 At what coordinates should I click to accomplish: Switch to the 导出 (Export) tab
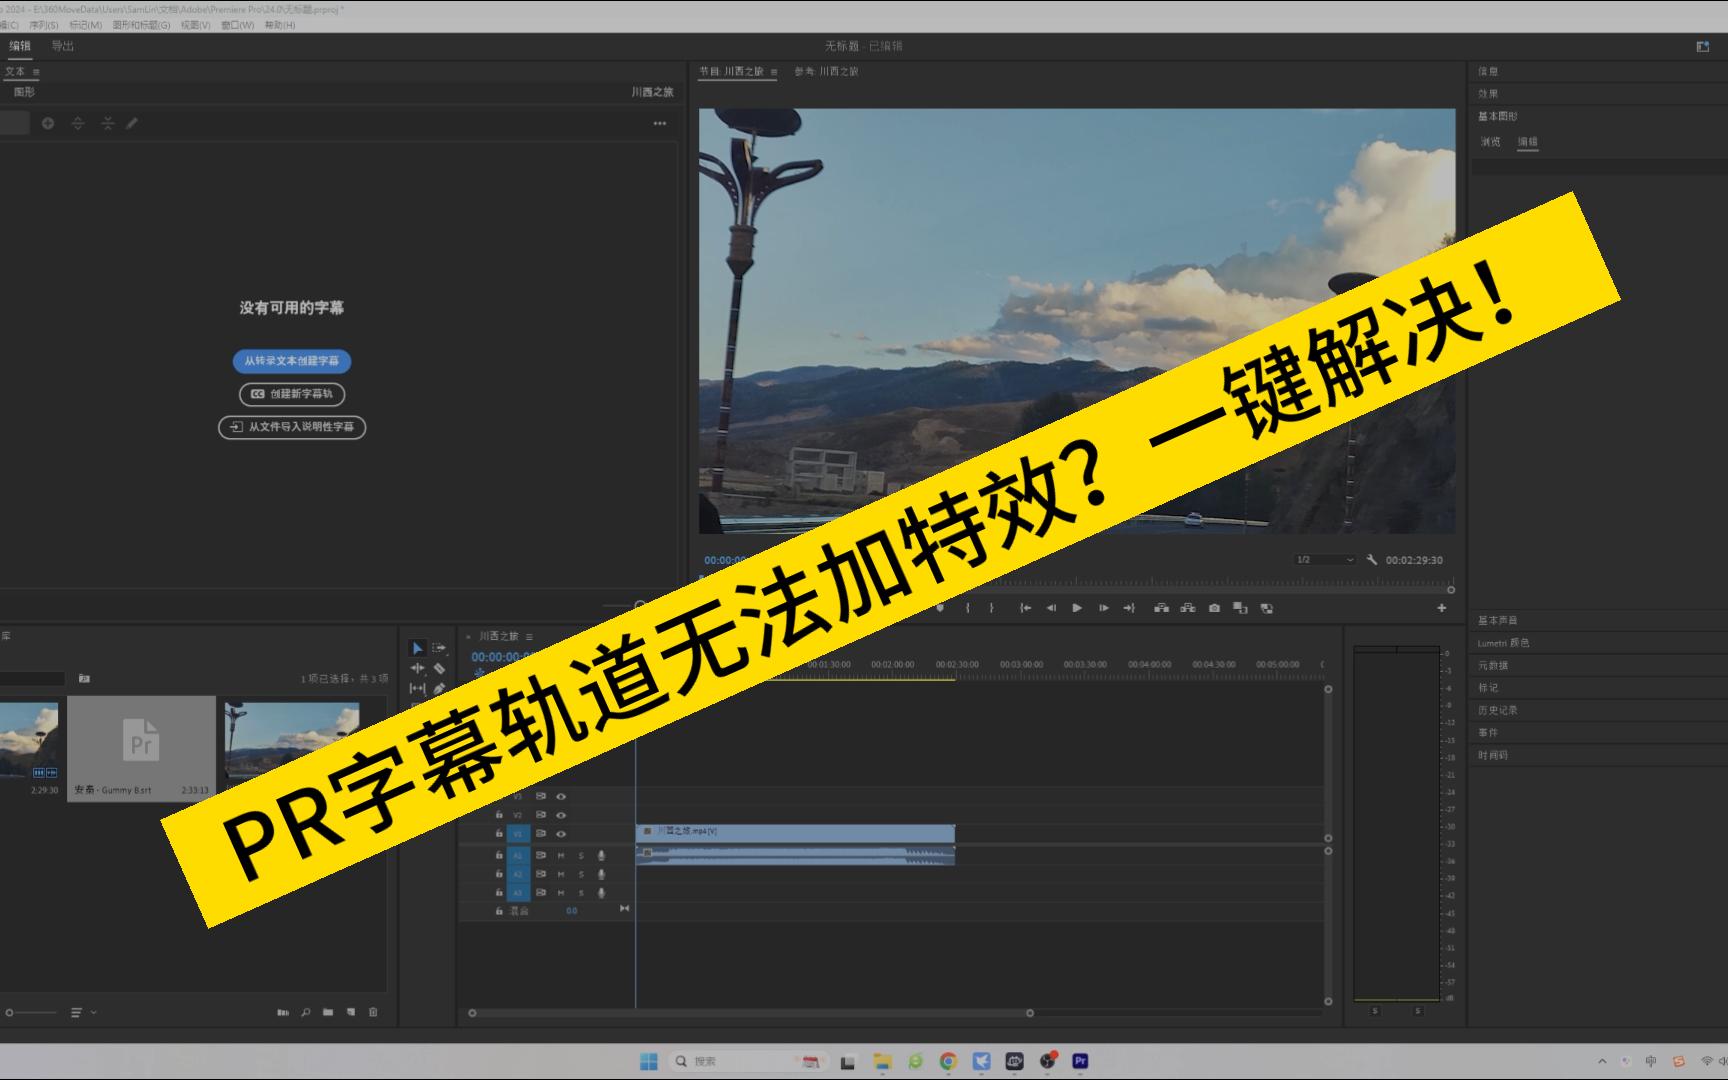click(x=62, y=46)
